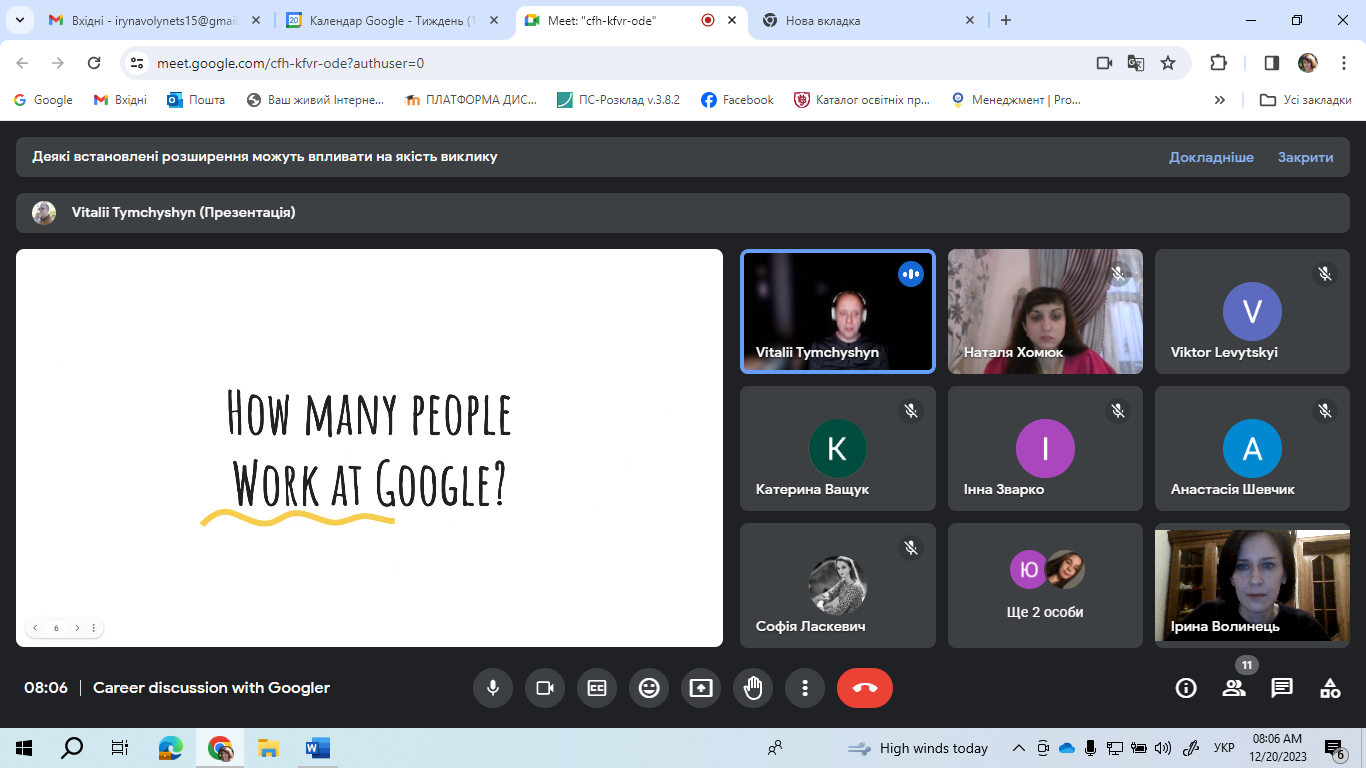Click Закрити to dismiss the banner
Viewport: 1366px width, 768px height.
1305,157
